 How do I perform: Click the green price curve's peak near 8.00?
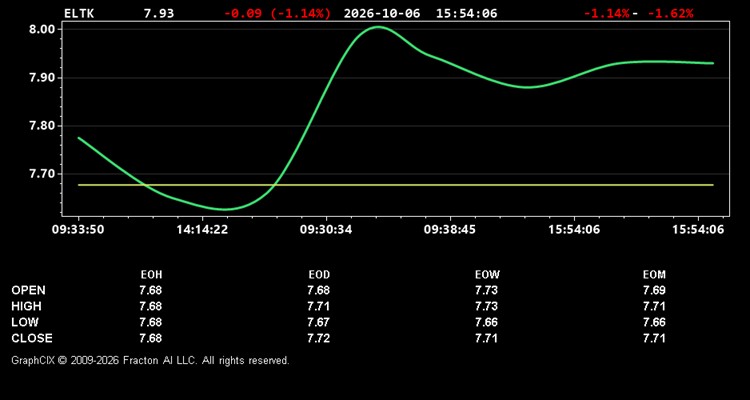click(x=378, y=27)
